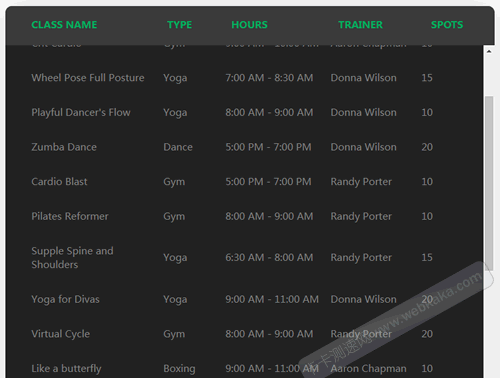Select the Wheel Pose Full Posture class
Screen dimensions: 500x378
tap(88, 78)
